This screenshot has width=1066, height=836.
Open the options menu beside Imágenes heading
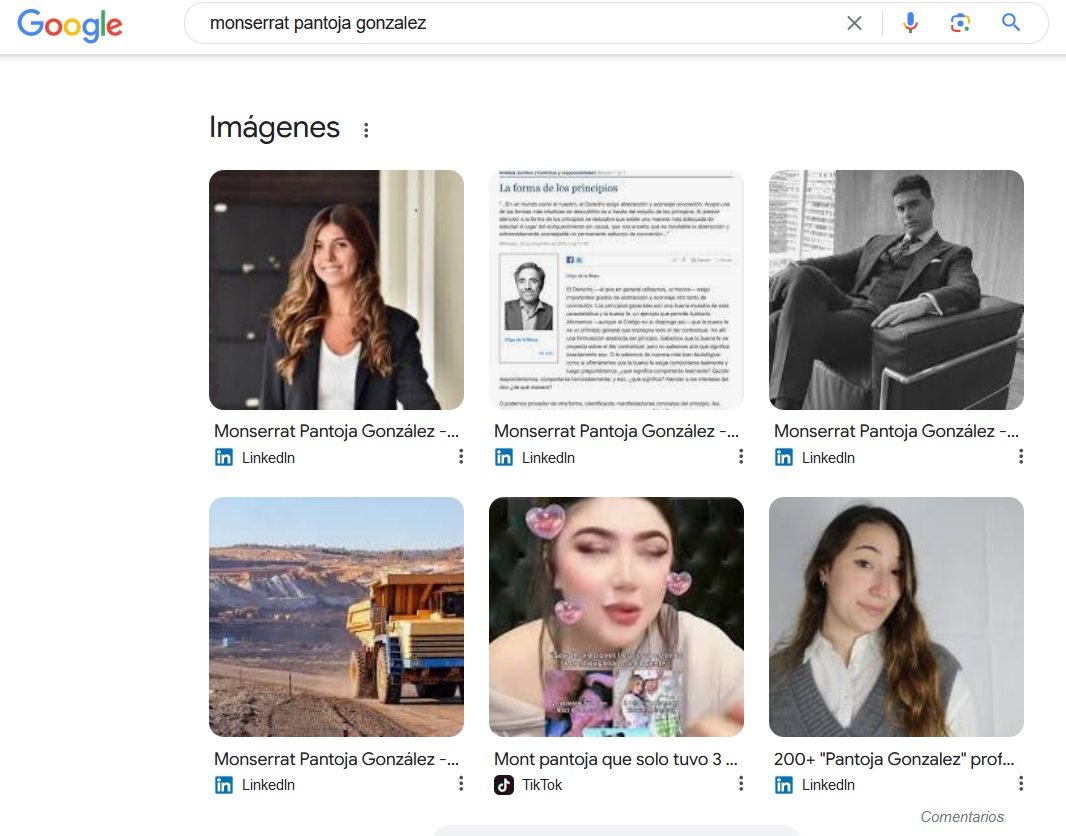(366, 130)
